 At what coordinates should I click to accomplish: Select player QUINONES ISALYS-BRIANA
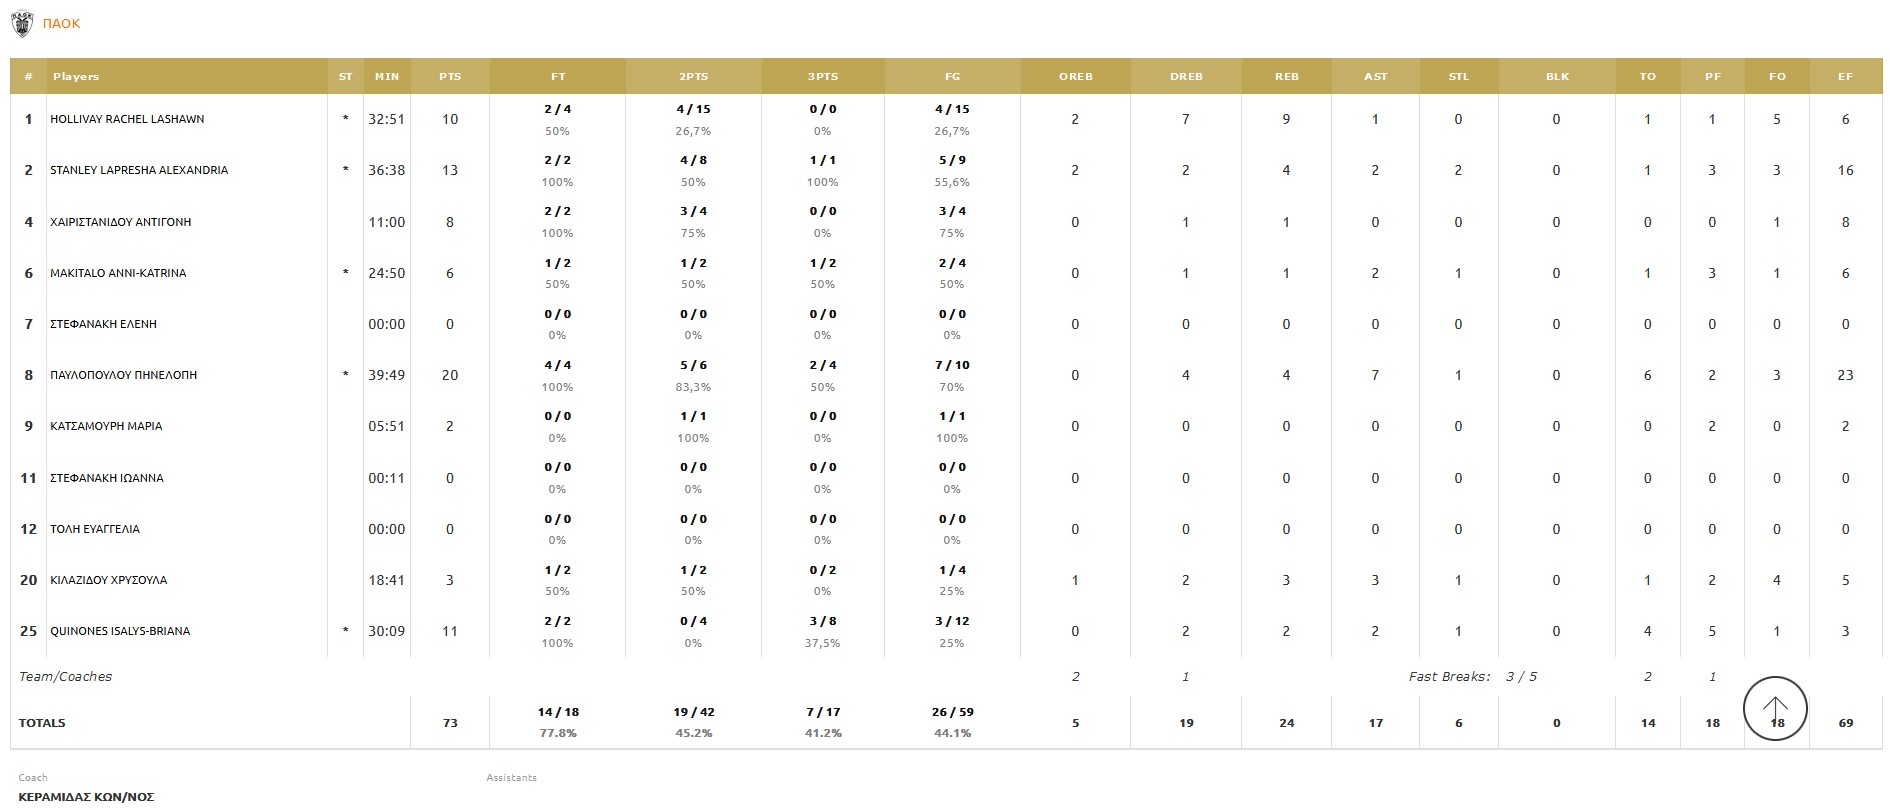click(x=120, y=631)
